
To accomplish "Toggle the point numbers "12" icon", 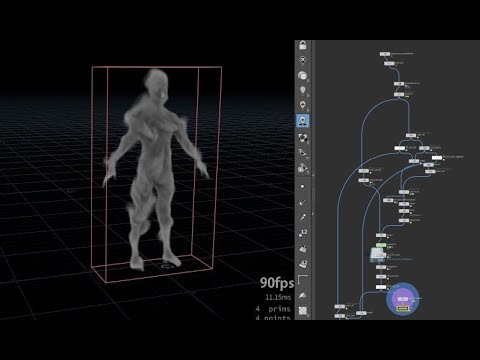I will click(x=303, y=233).
